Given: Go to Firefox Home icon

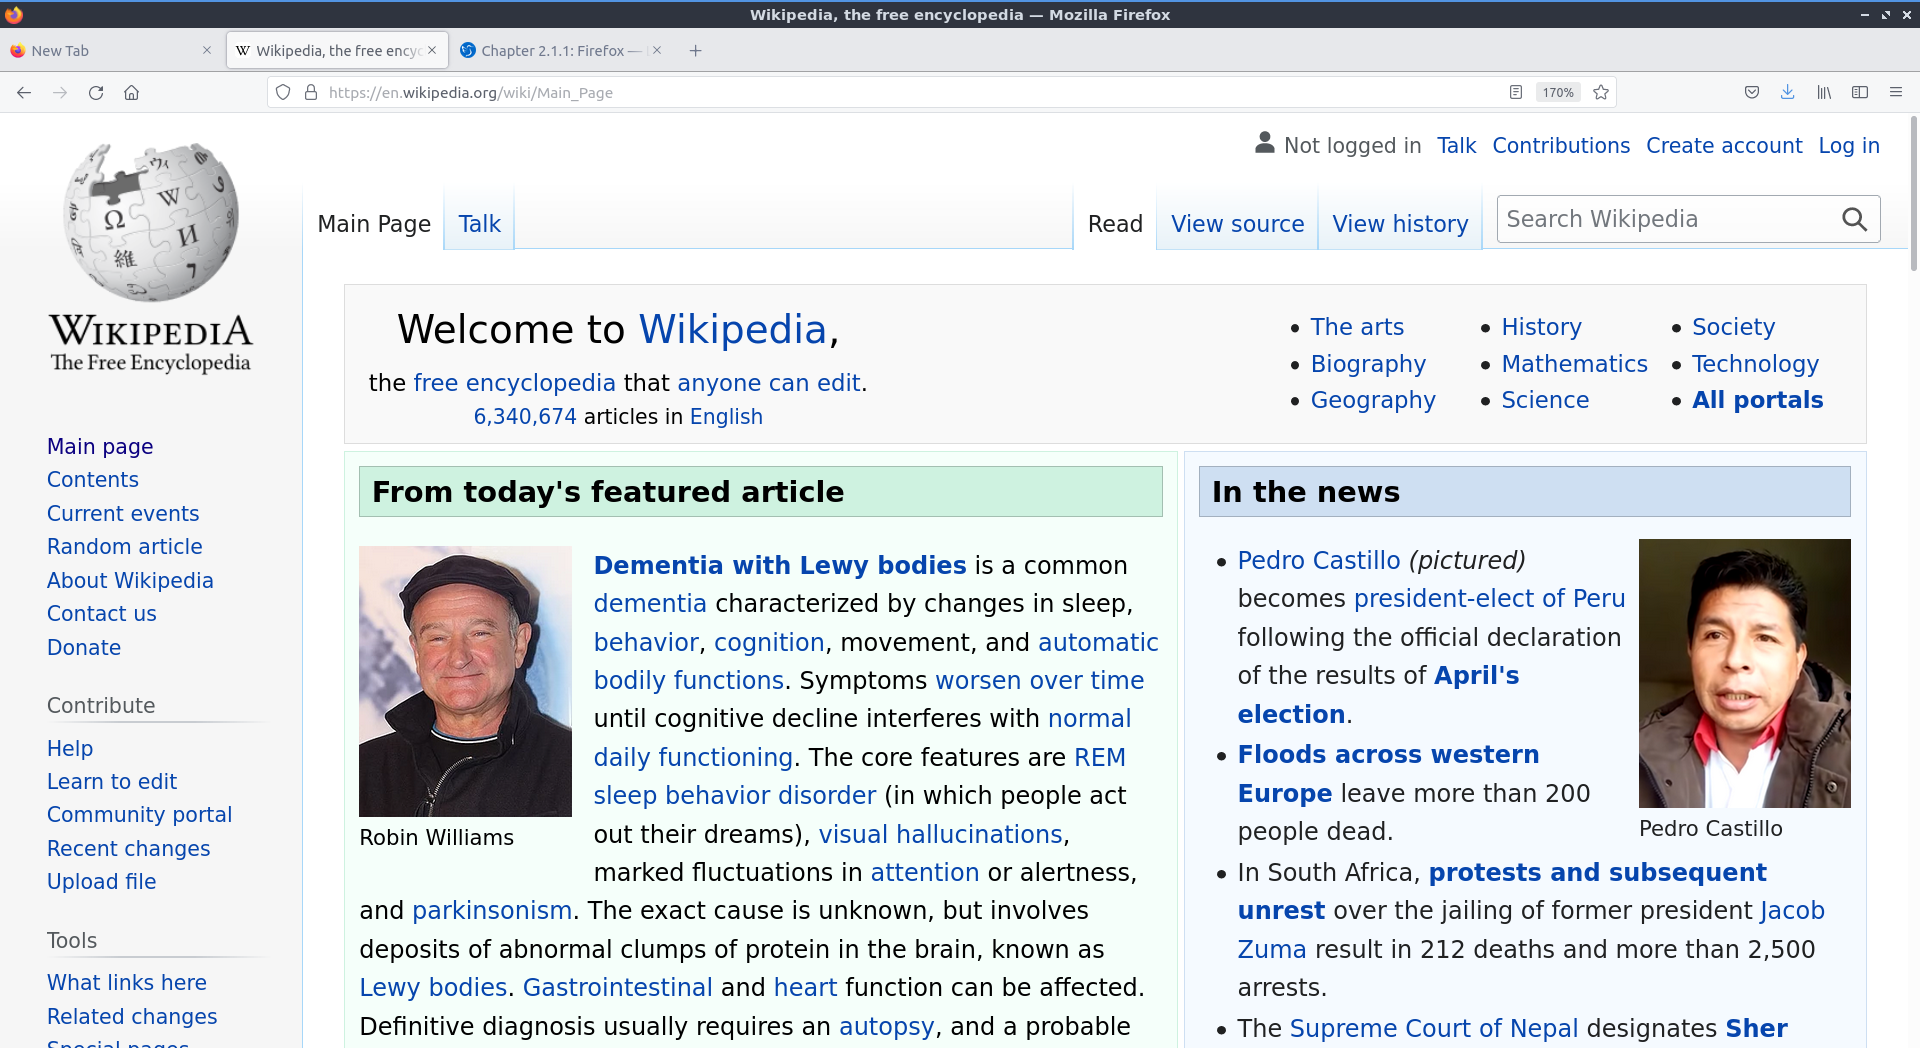Looking at the screenshot, I should tap(131, 93).
